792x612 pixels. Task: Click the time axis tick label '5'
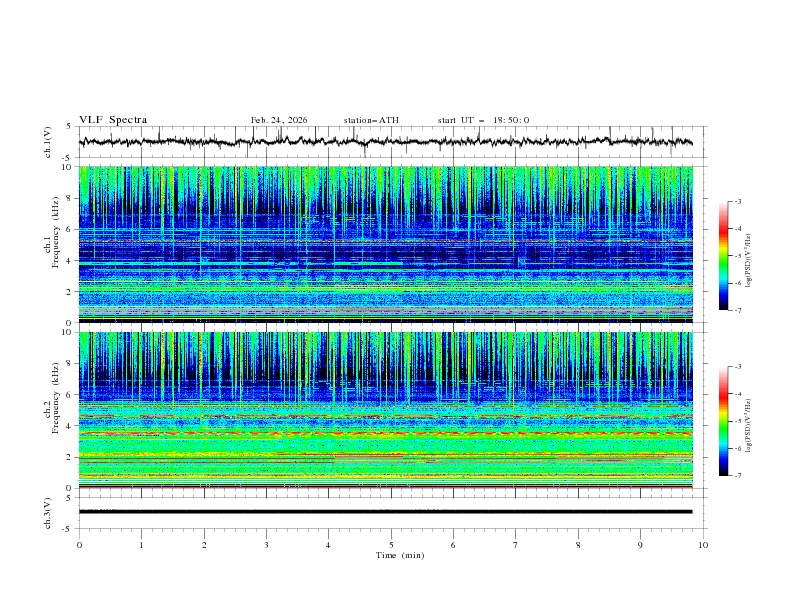[391, 545]
